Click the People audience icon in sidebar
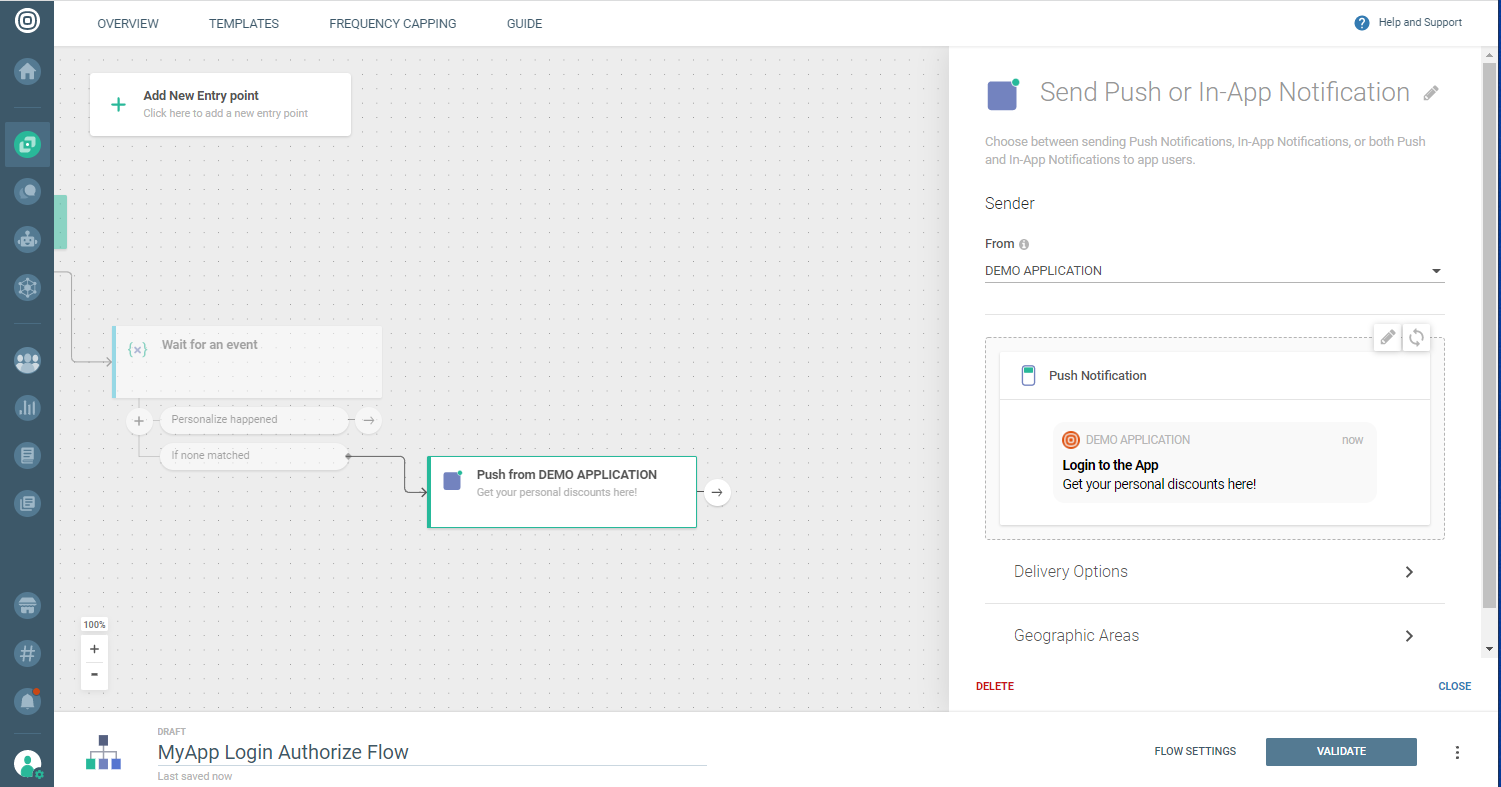 pyautogui.click(x=27, y=361)
